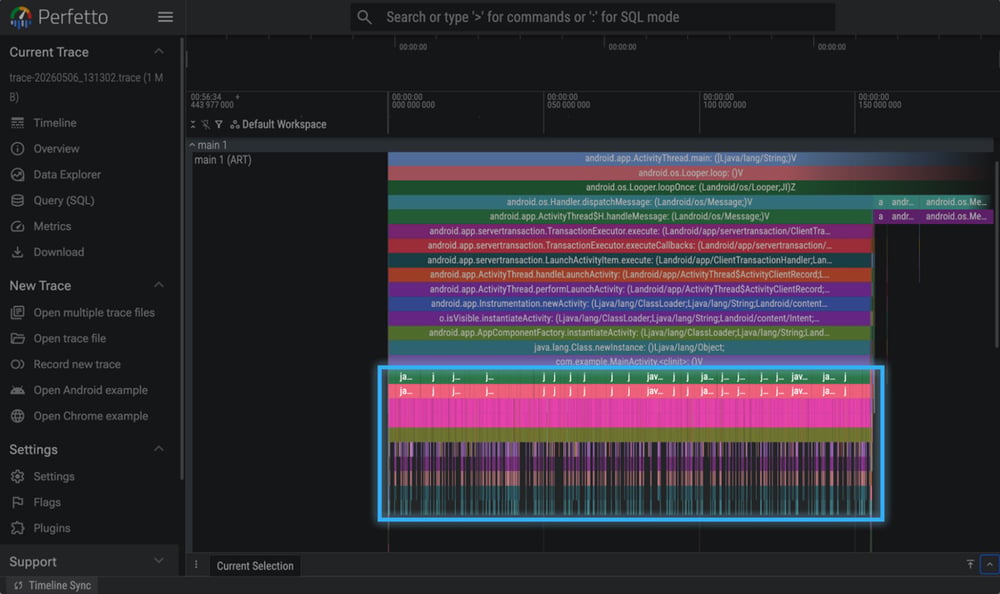Viewport: 1000px width, 594px height.
Task: Select the TransactionExecutor.executeCallbacks slice
Action: click(630, 246)
